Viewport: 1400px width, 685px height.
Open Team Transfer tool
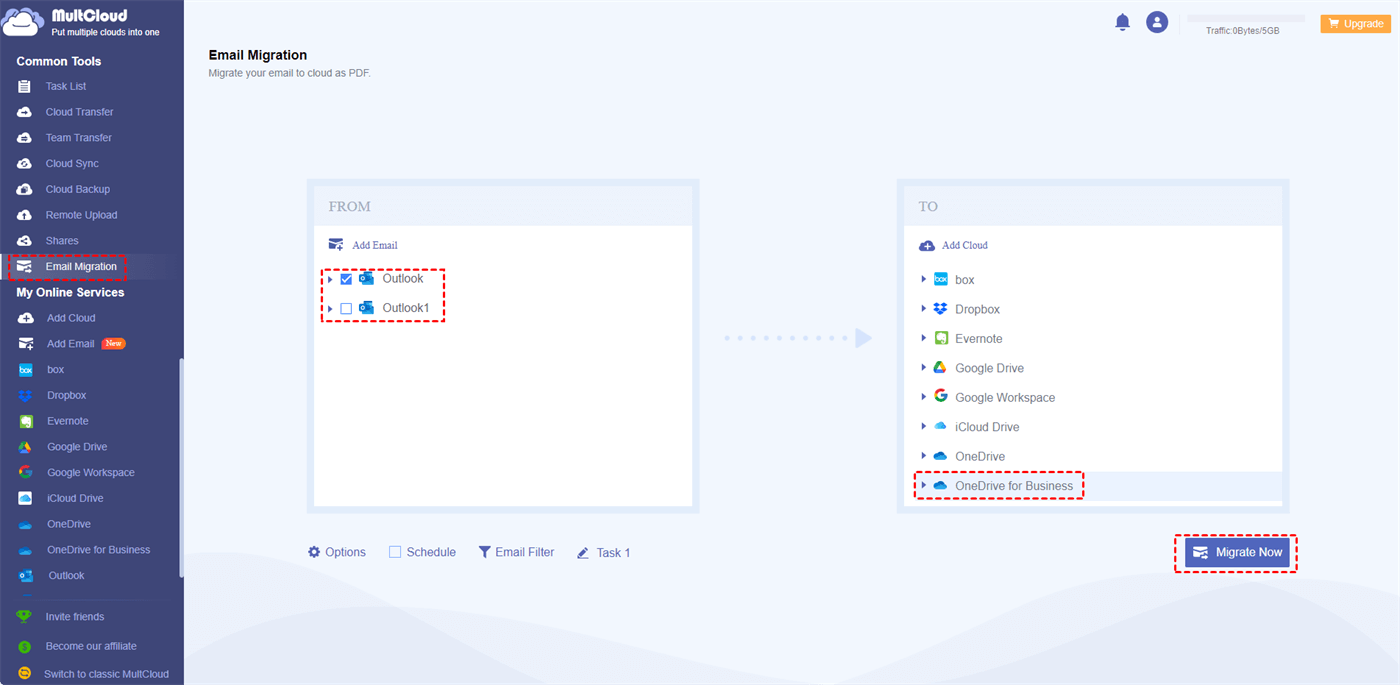pyautogui.click(x=78, y=138)
